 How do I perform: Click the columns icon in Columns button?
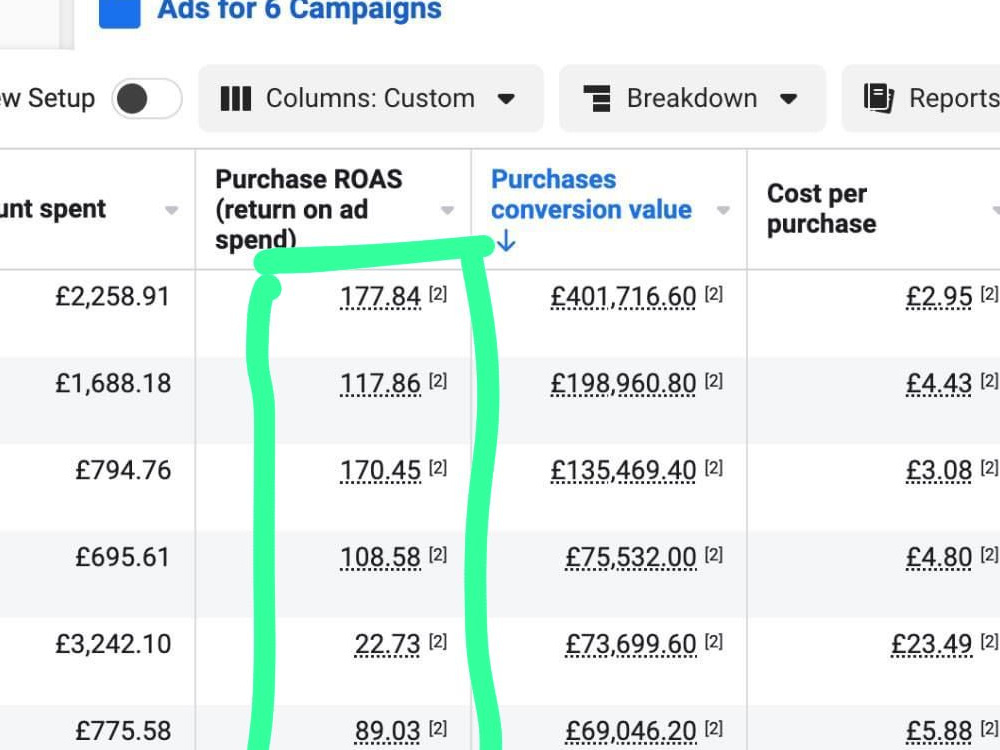[235, 99]
